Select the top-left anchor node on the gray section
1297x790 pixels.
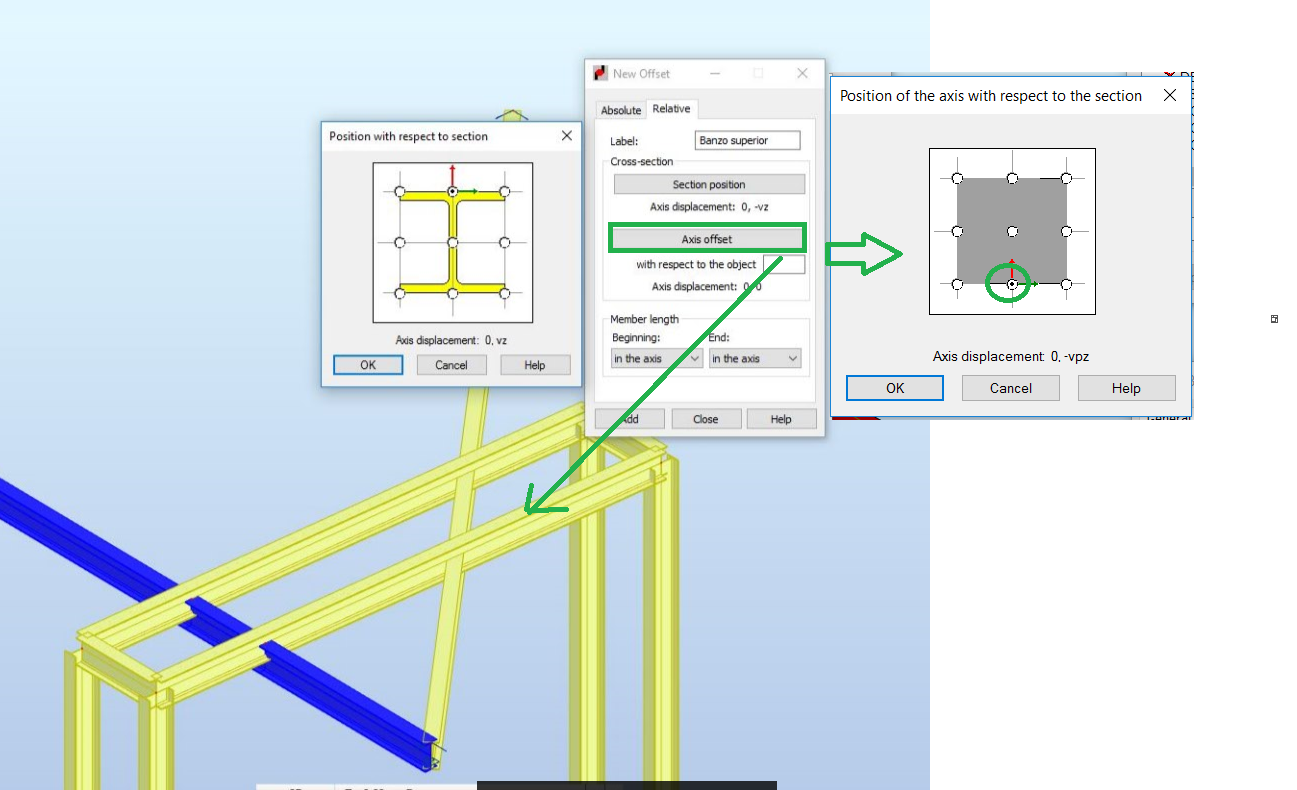pyautogui.click(x=956, y=180)
